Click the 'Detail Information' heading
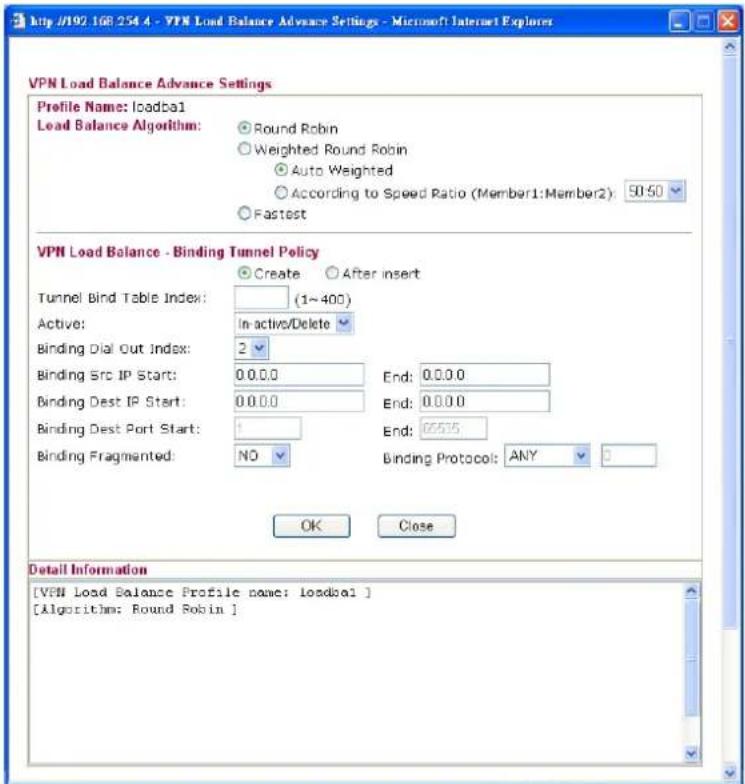745x784 pixels. pos(88,570)
